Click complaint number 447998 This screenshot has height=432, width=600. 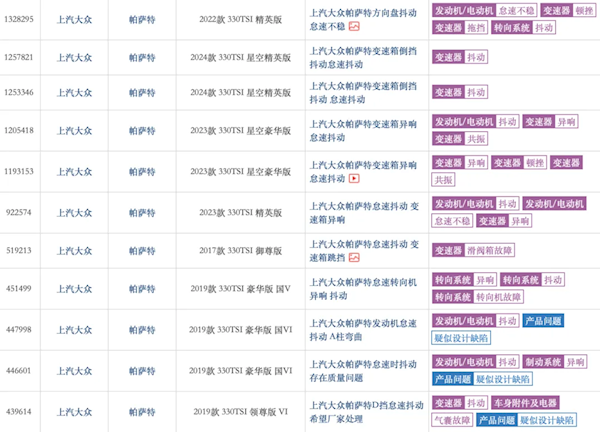[x=19, y=329]
